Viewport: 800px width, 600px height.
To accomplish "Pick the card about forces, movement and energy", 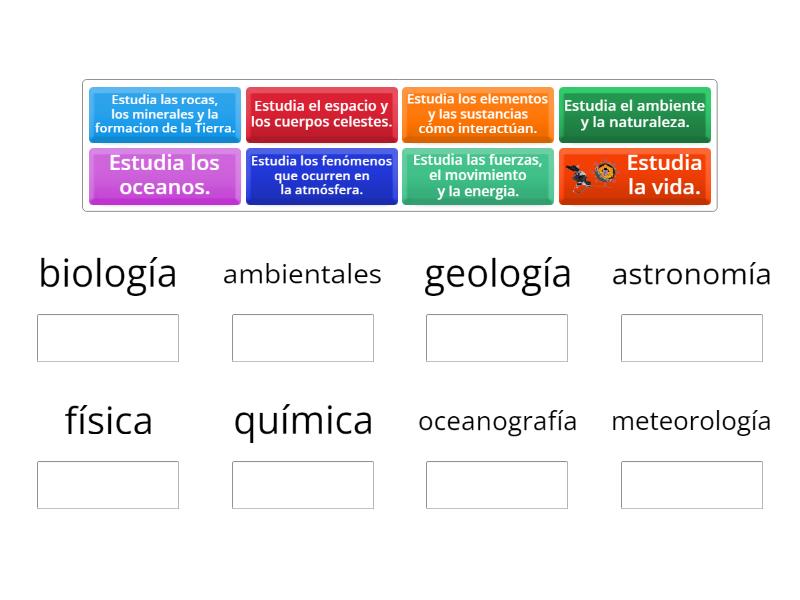I will 477,176.
